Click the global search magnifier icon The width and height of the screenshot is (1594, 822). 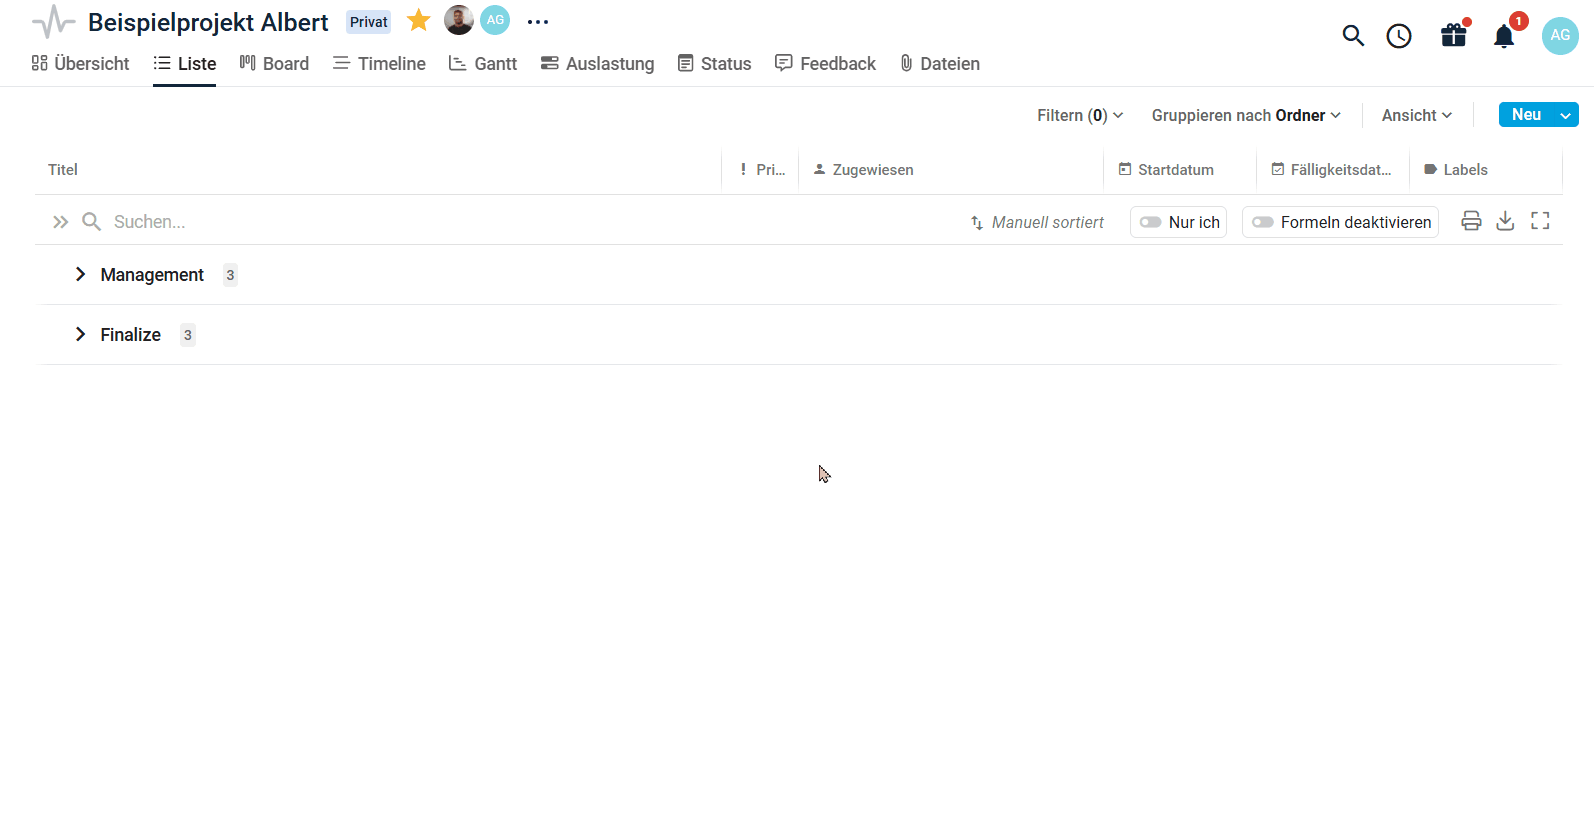click(x=1353, y=36)
